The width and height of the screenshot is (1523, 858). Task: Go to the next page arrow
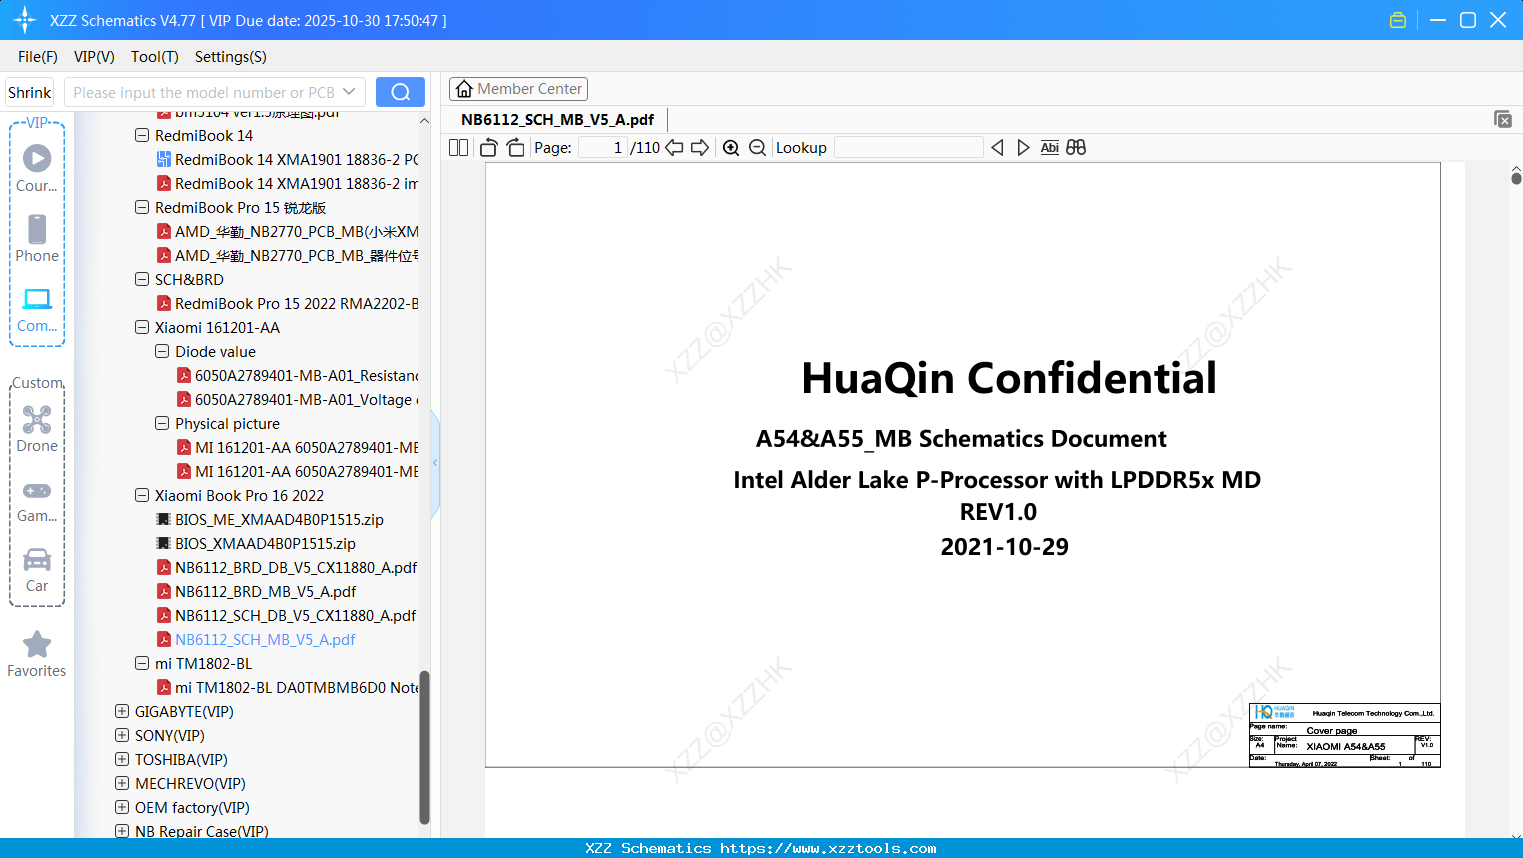point(700,148)
